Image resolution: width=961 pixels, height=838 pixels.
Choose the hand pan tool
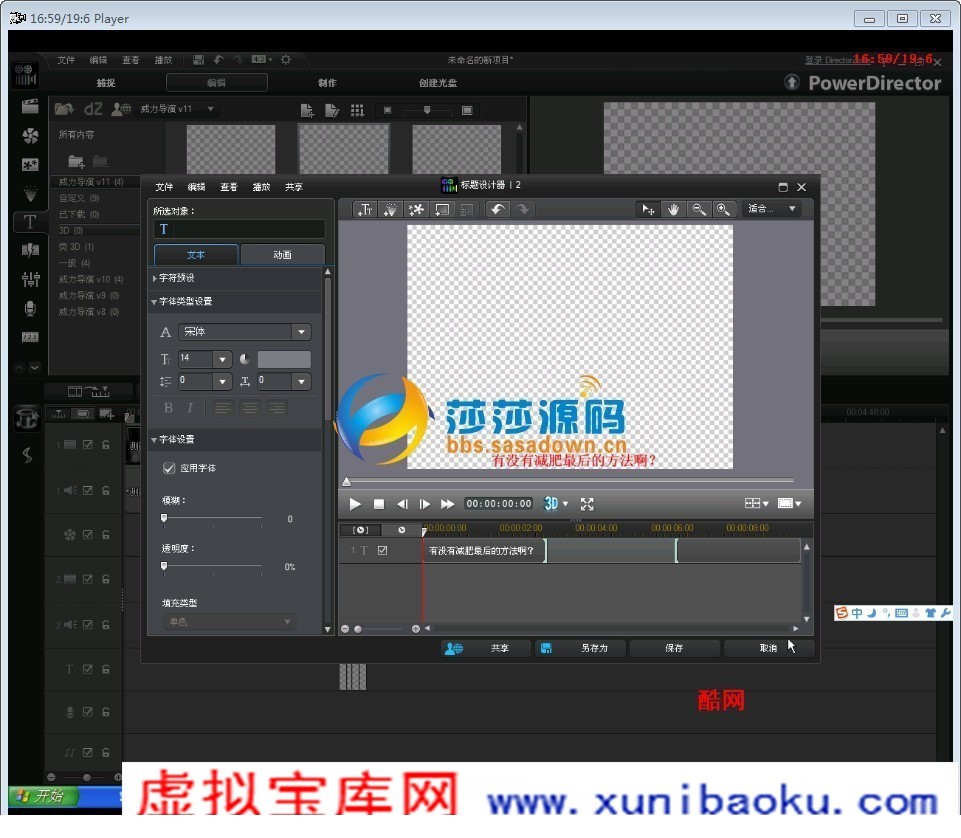click(x=674, y=210)
